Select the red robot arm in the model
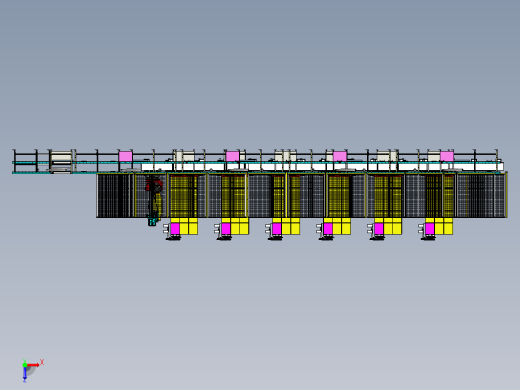 (154, 185)
